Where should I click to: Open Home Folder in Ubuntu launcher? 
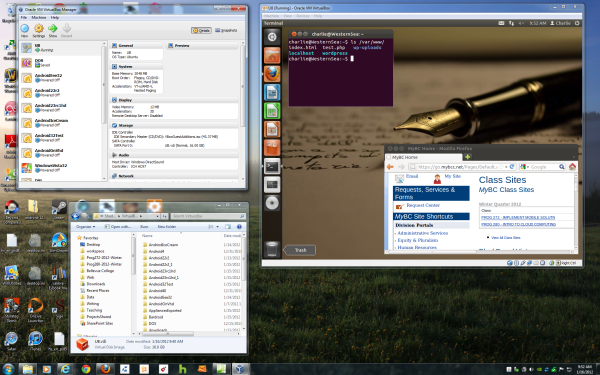tap(272, 55)
